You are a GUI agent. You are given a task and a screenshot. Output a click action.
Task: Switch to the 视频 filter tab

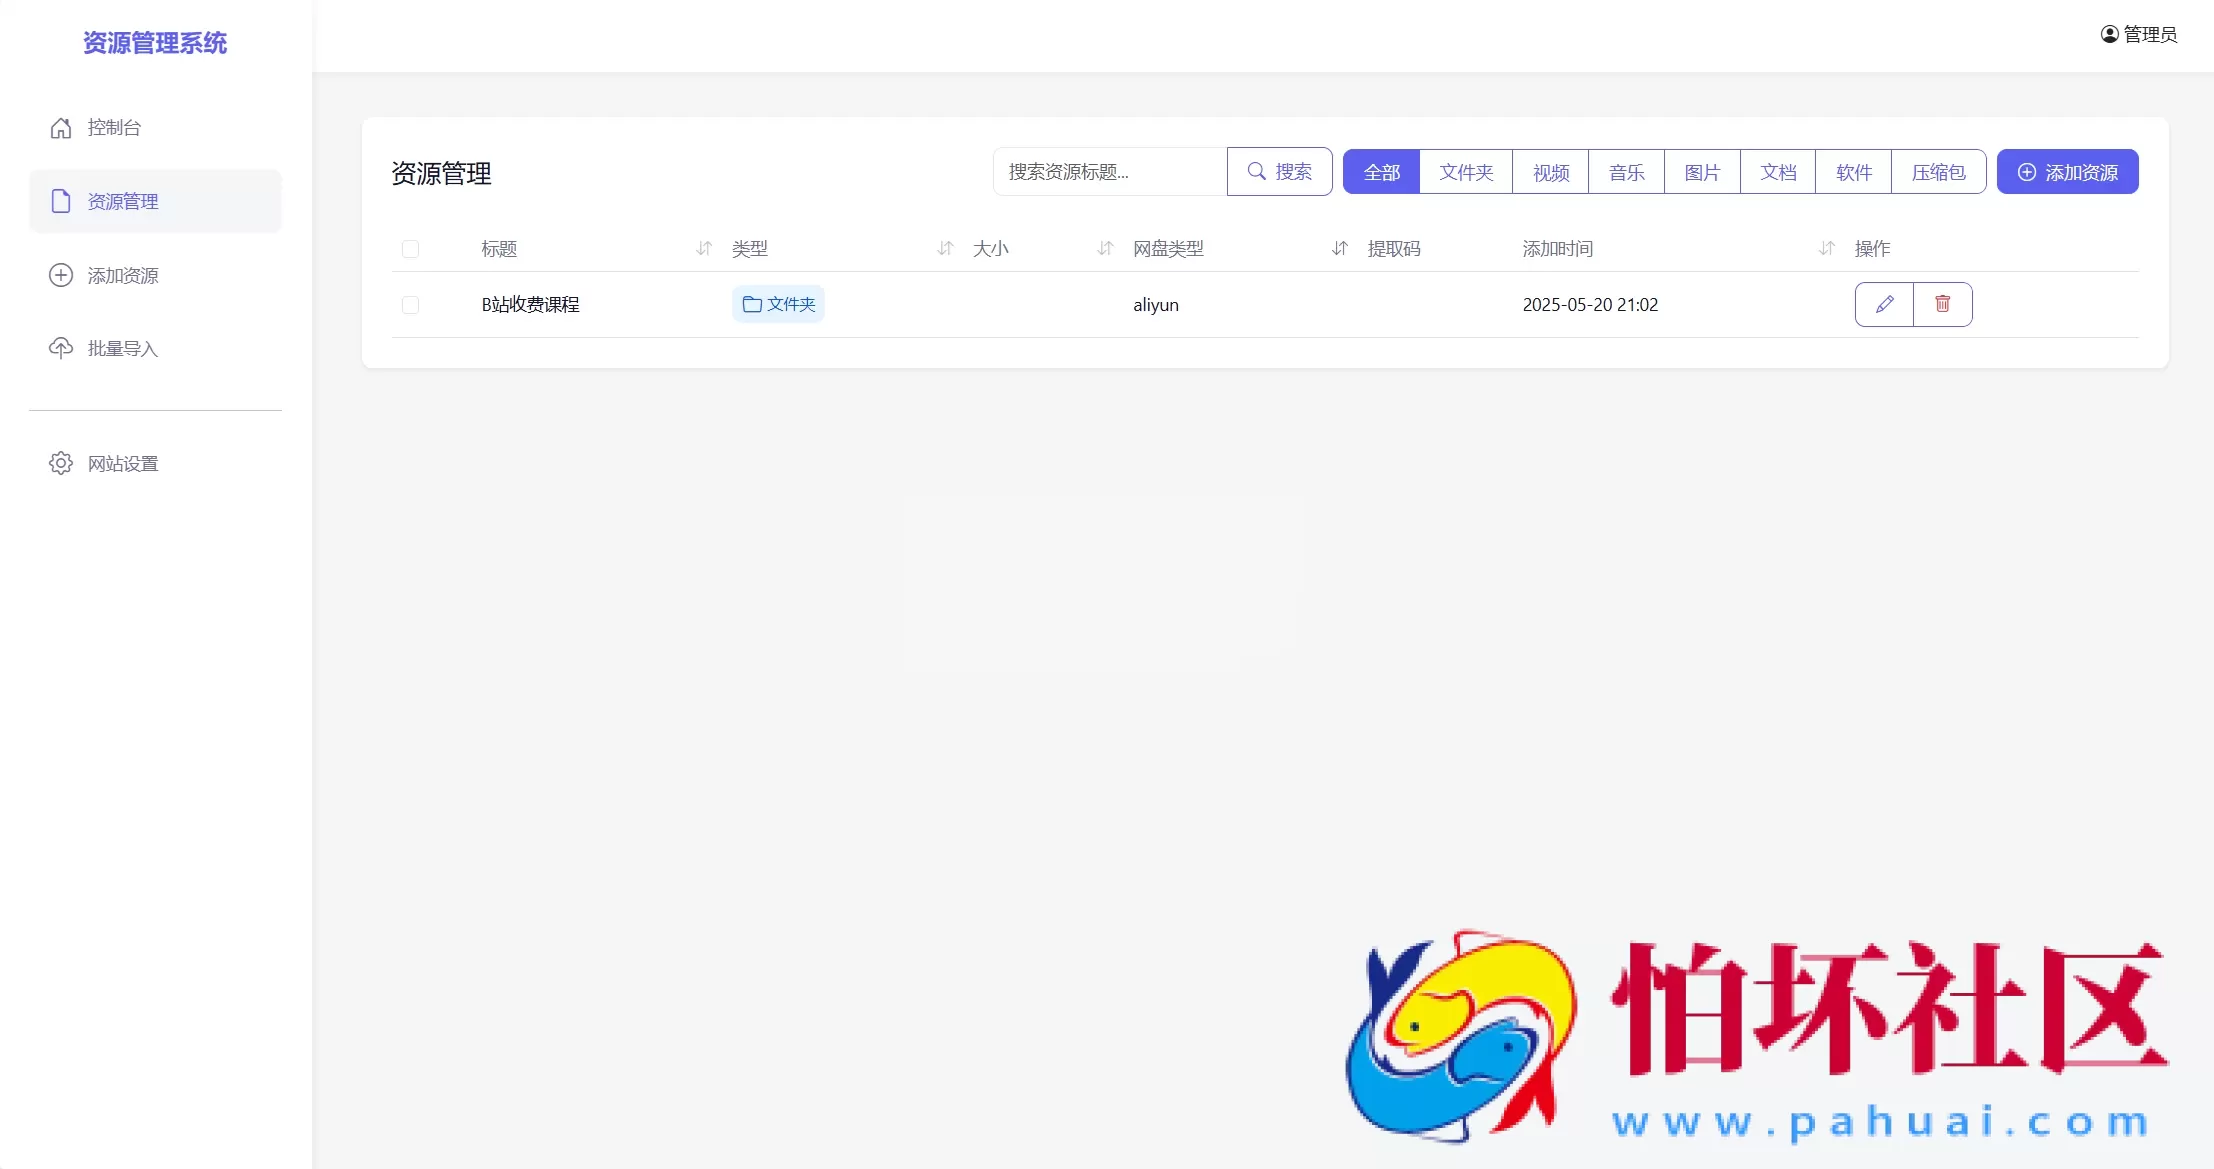click(x=1550, y=171)
